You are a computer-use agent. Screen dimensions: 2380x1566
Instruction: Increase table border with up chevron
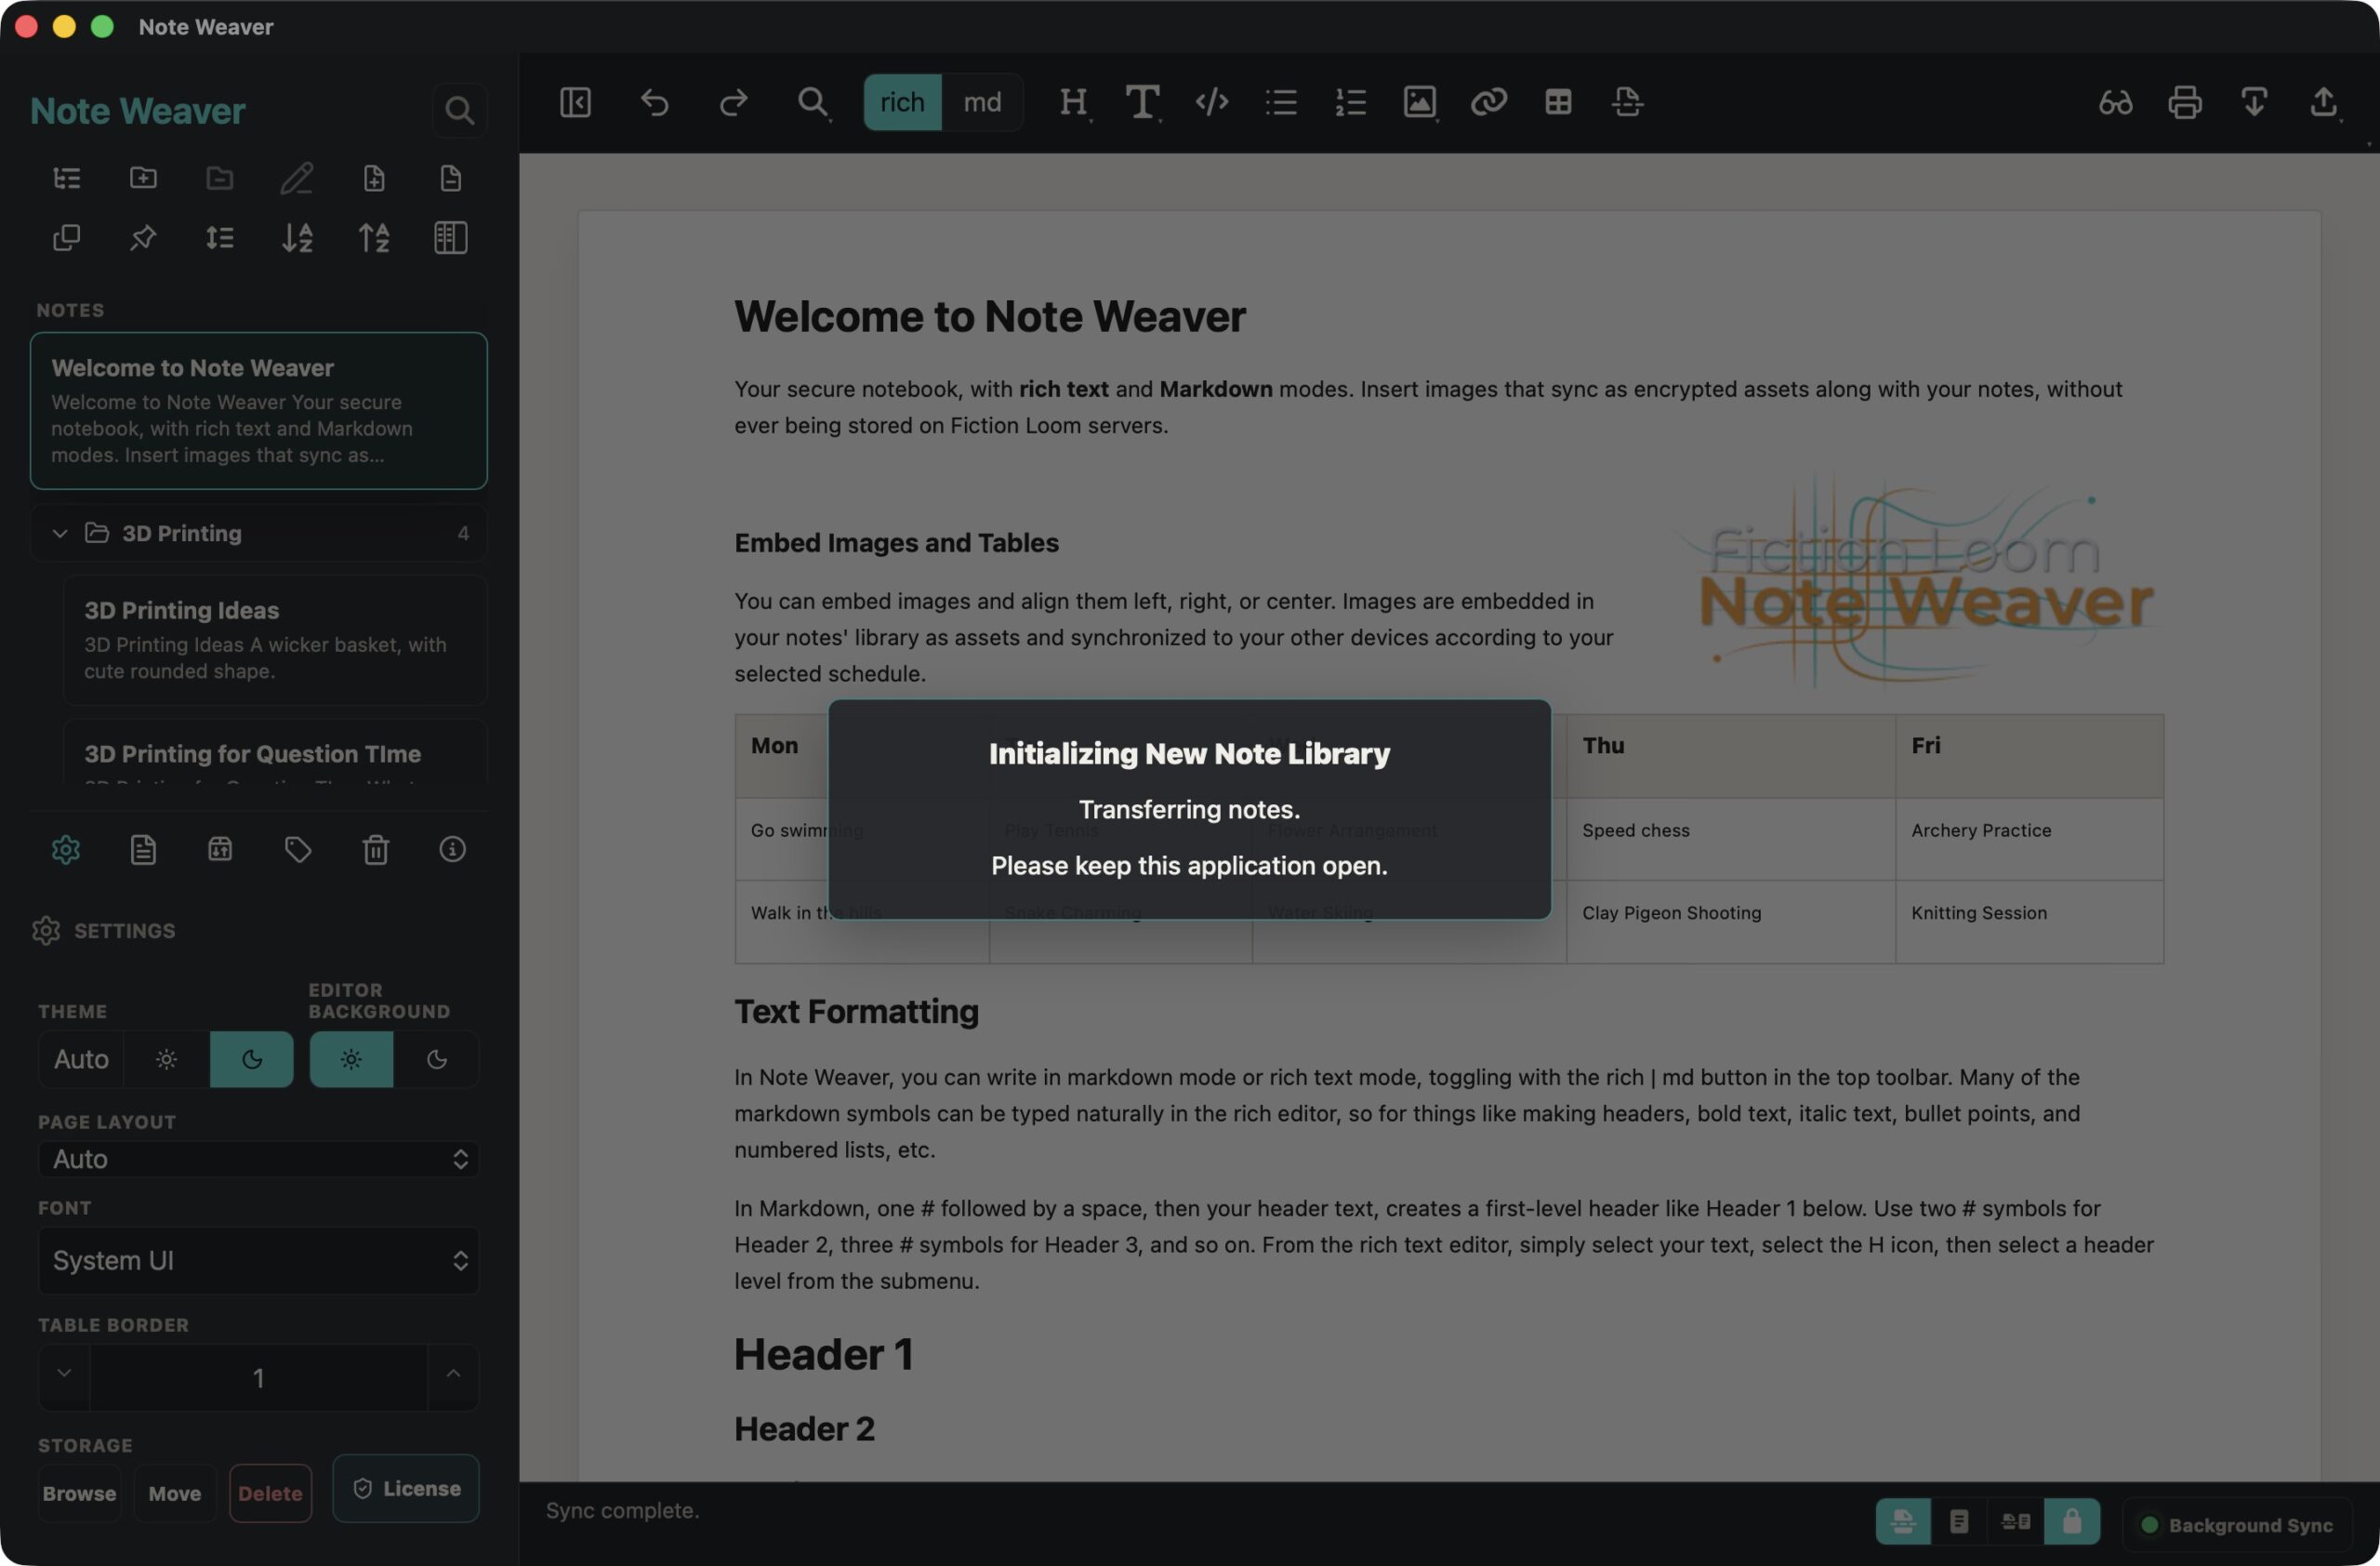click(x=453, y=1376)
